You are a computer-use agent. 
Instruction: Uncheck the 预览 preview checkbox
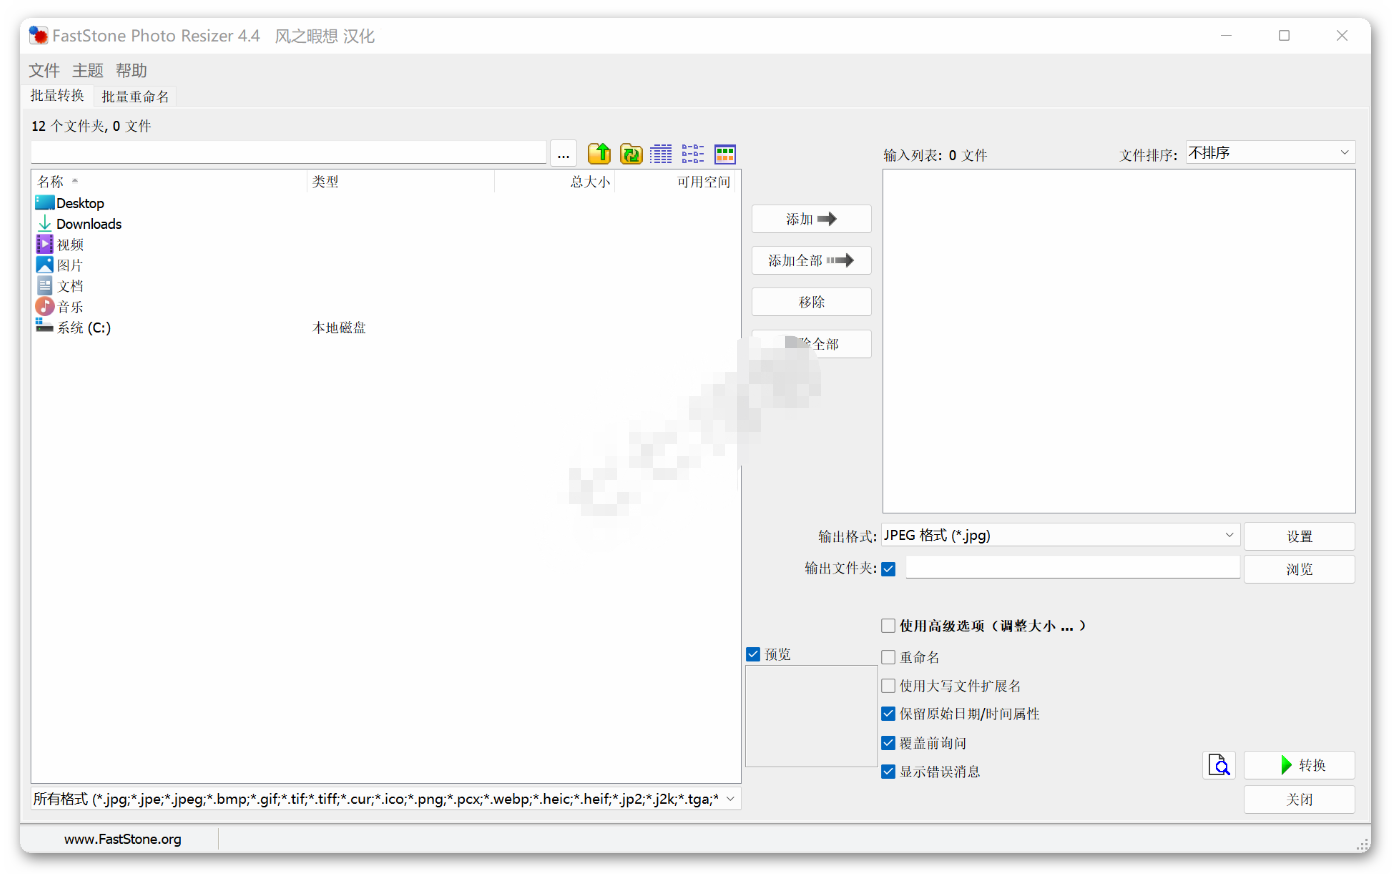pyautogui.click(x=753, y=654)
